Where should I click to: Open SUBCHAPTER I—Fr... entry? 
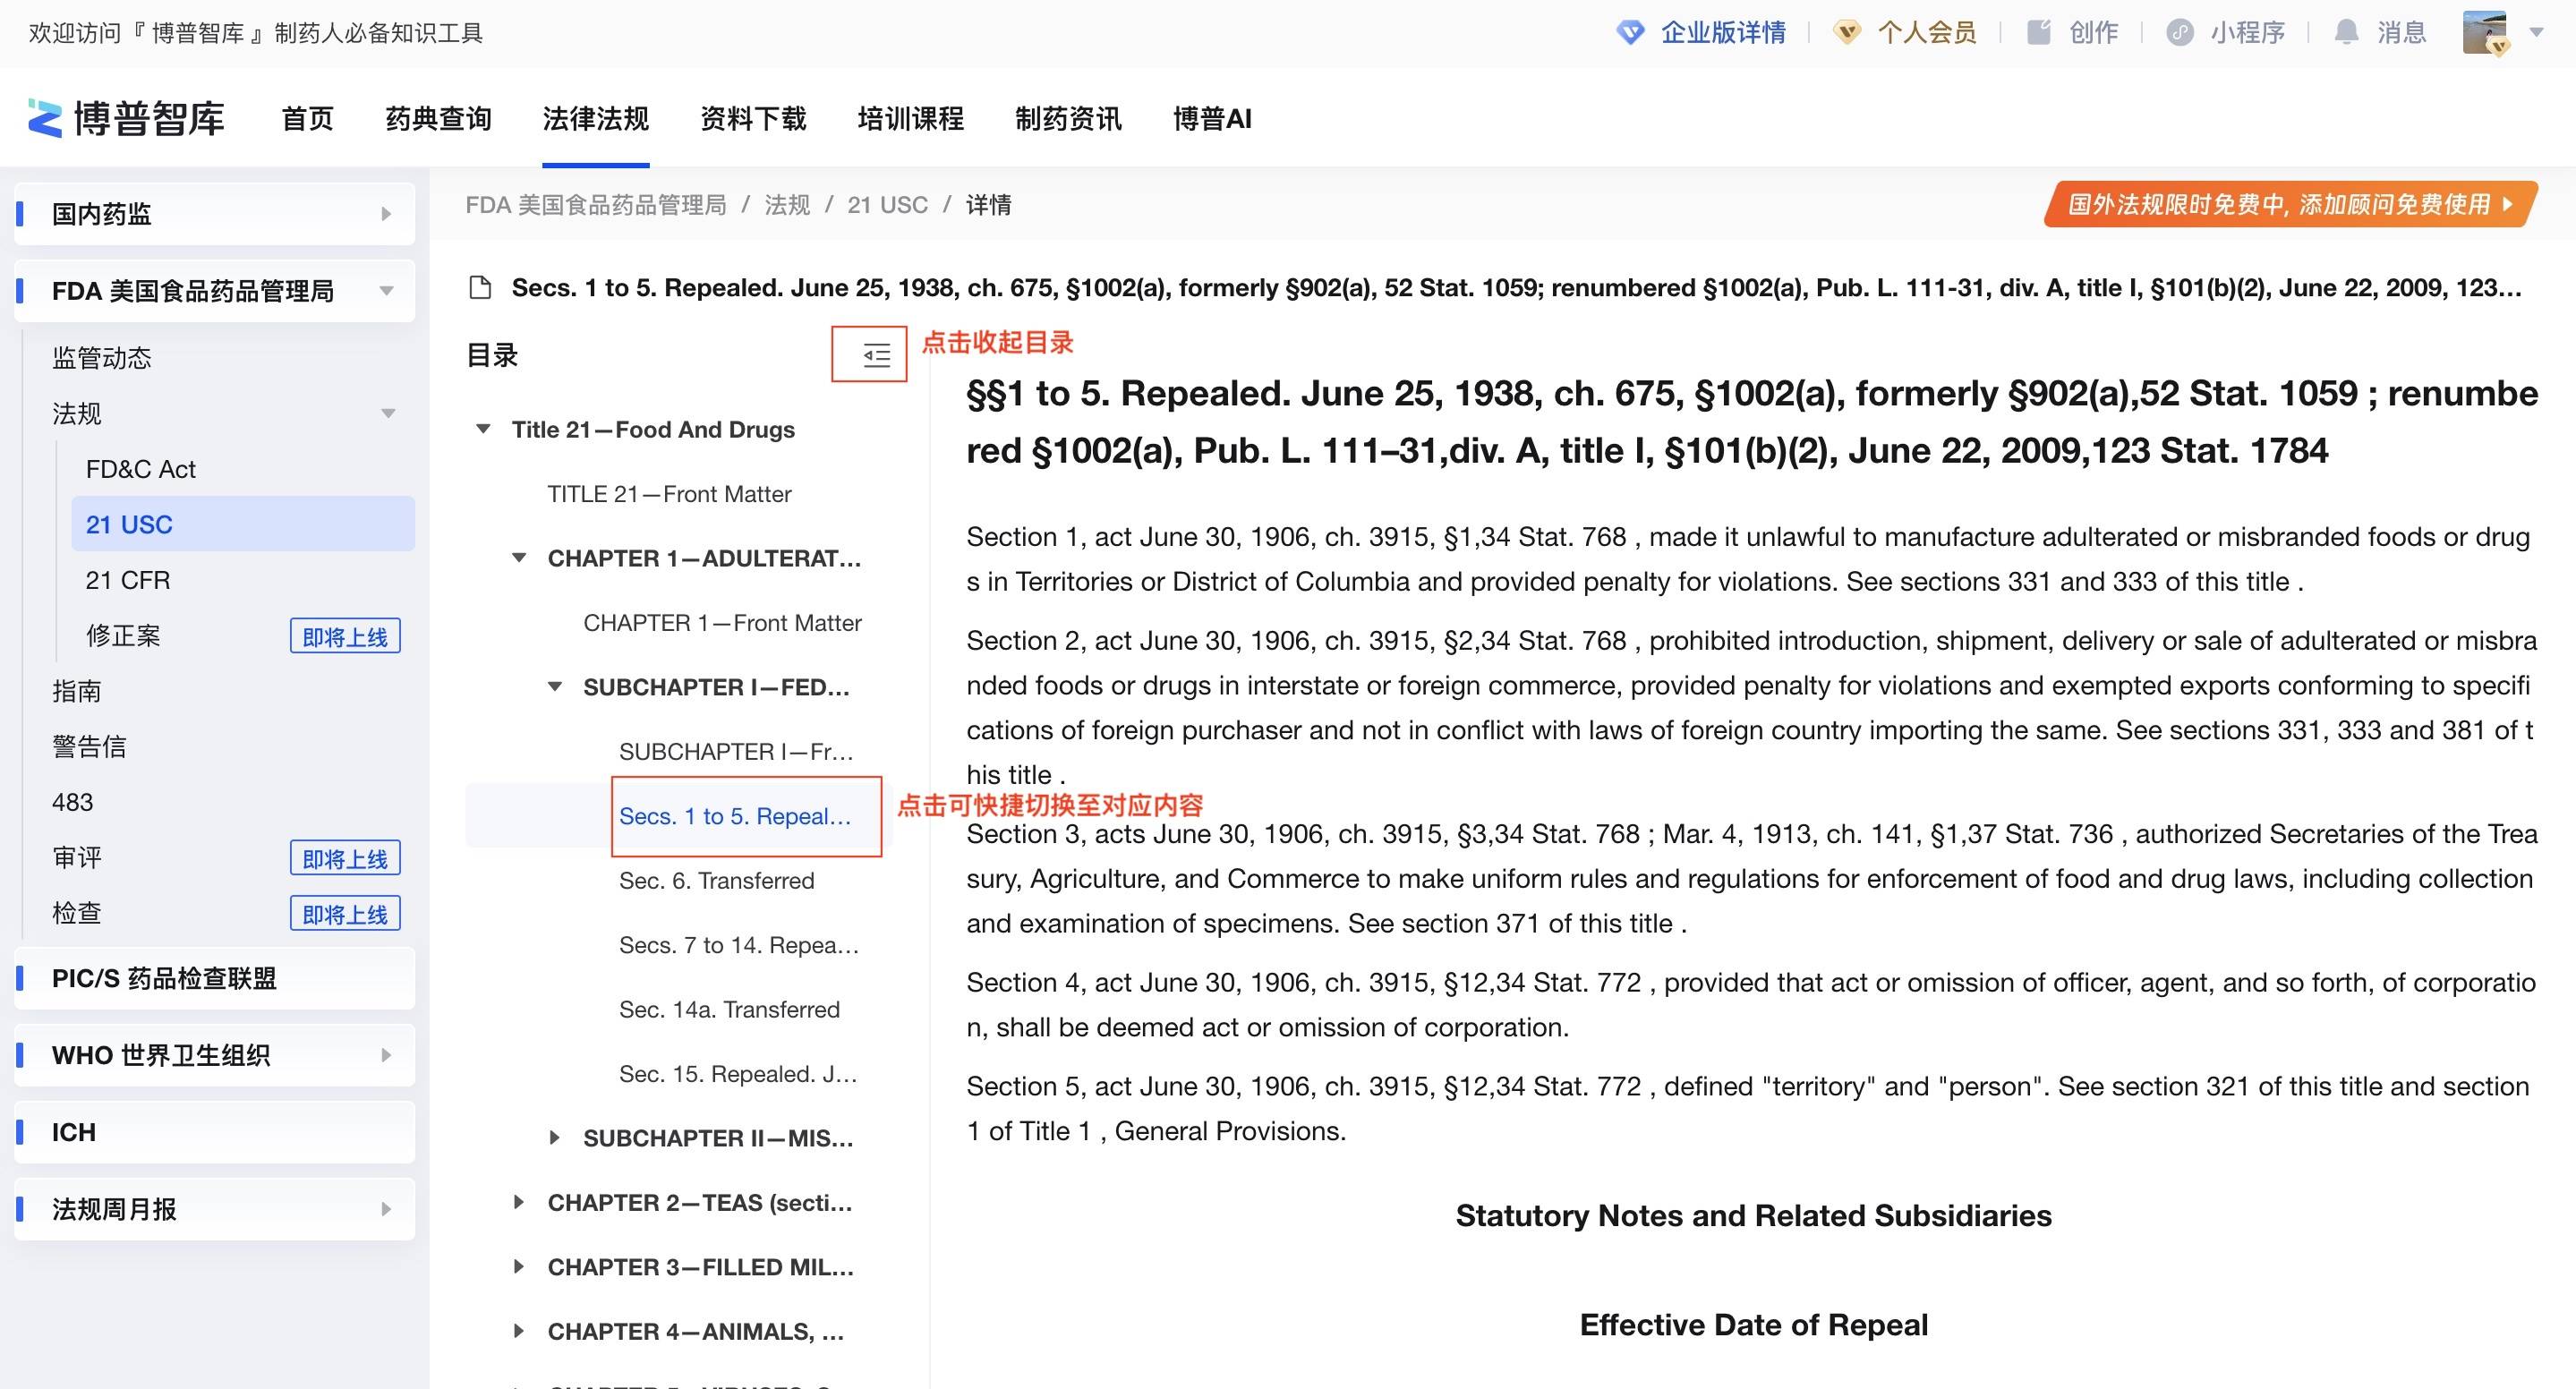(736, 751)
